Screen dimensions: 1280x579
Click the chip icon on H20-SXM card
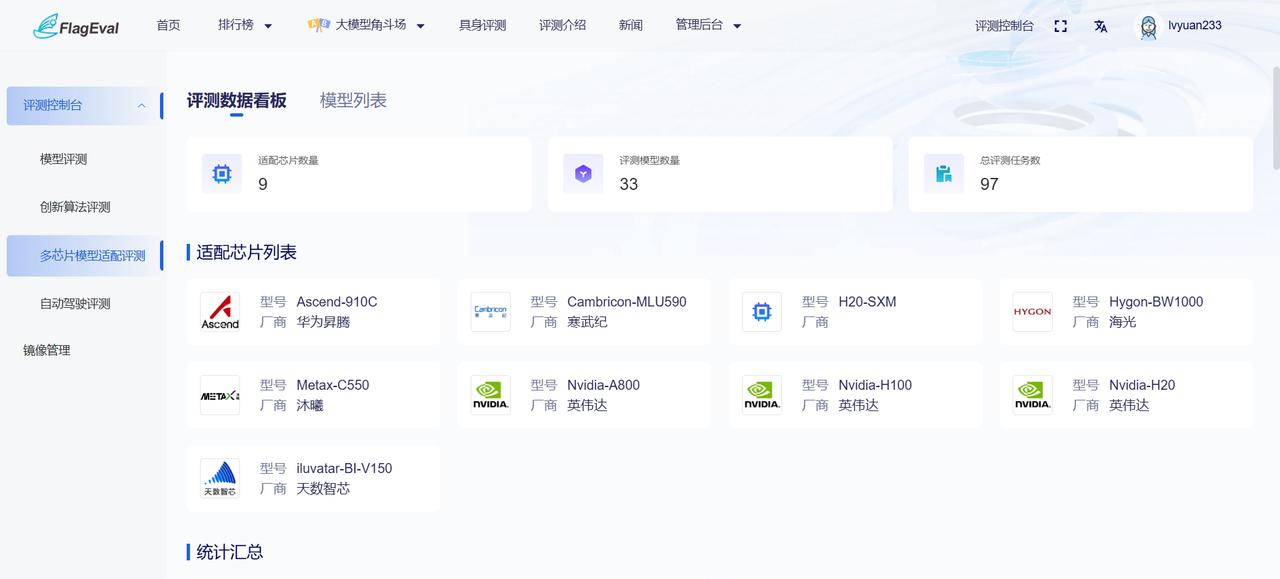(x=762, y=312)
